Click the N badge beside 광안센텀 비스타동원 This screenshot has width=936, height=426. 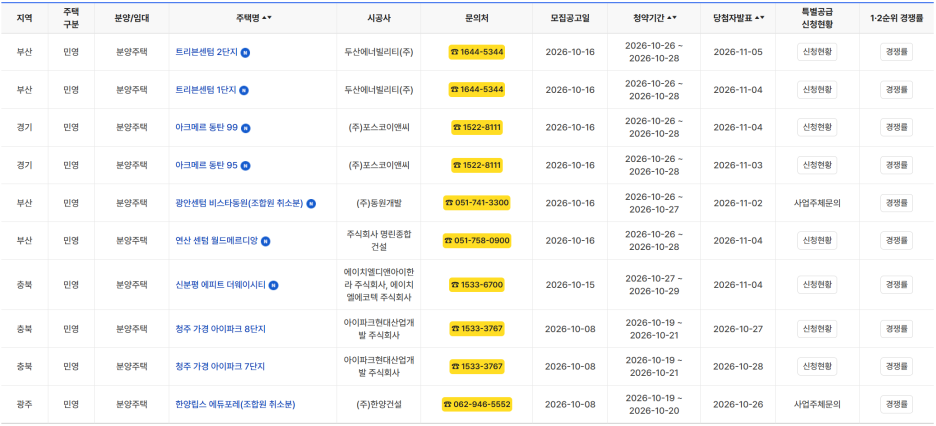pos(311,203)
